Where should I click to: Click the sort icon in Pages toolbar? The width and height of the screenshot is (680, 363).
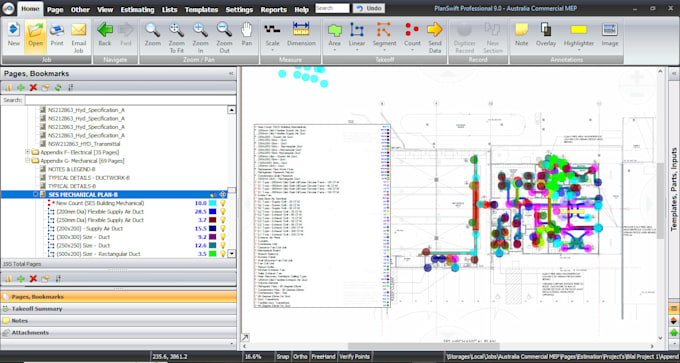click(x=70, y=88)
